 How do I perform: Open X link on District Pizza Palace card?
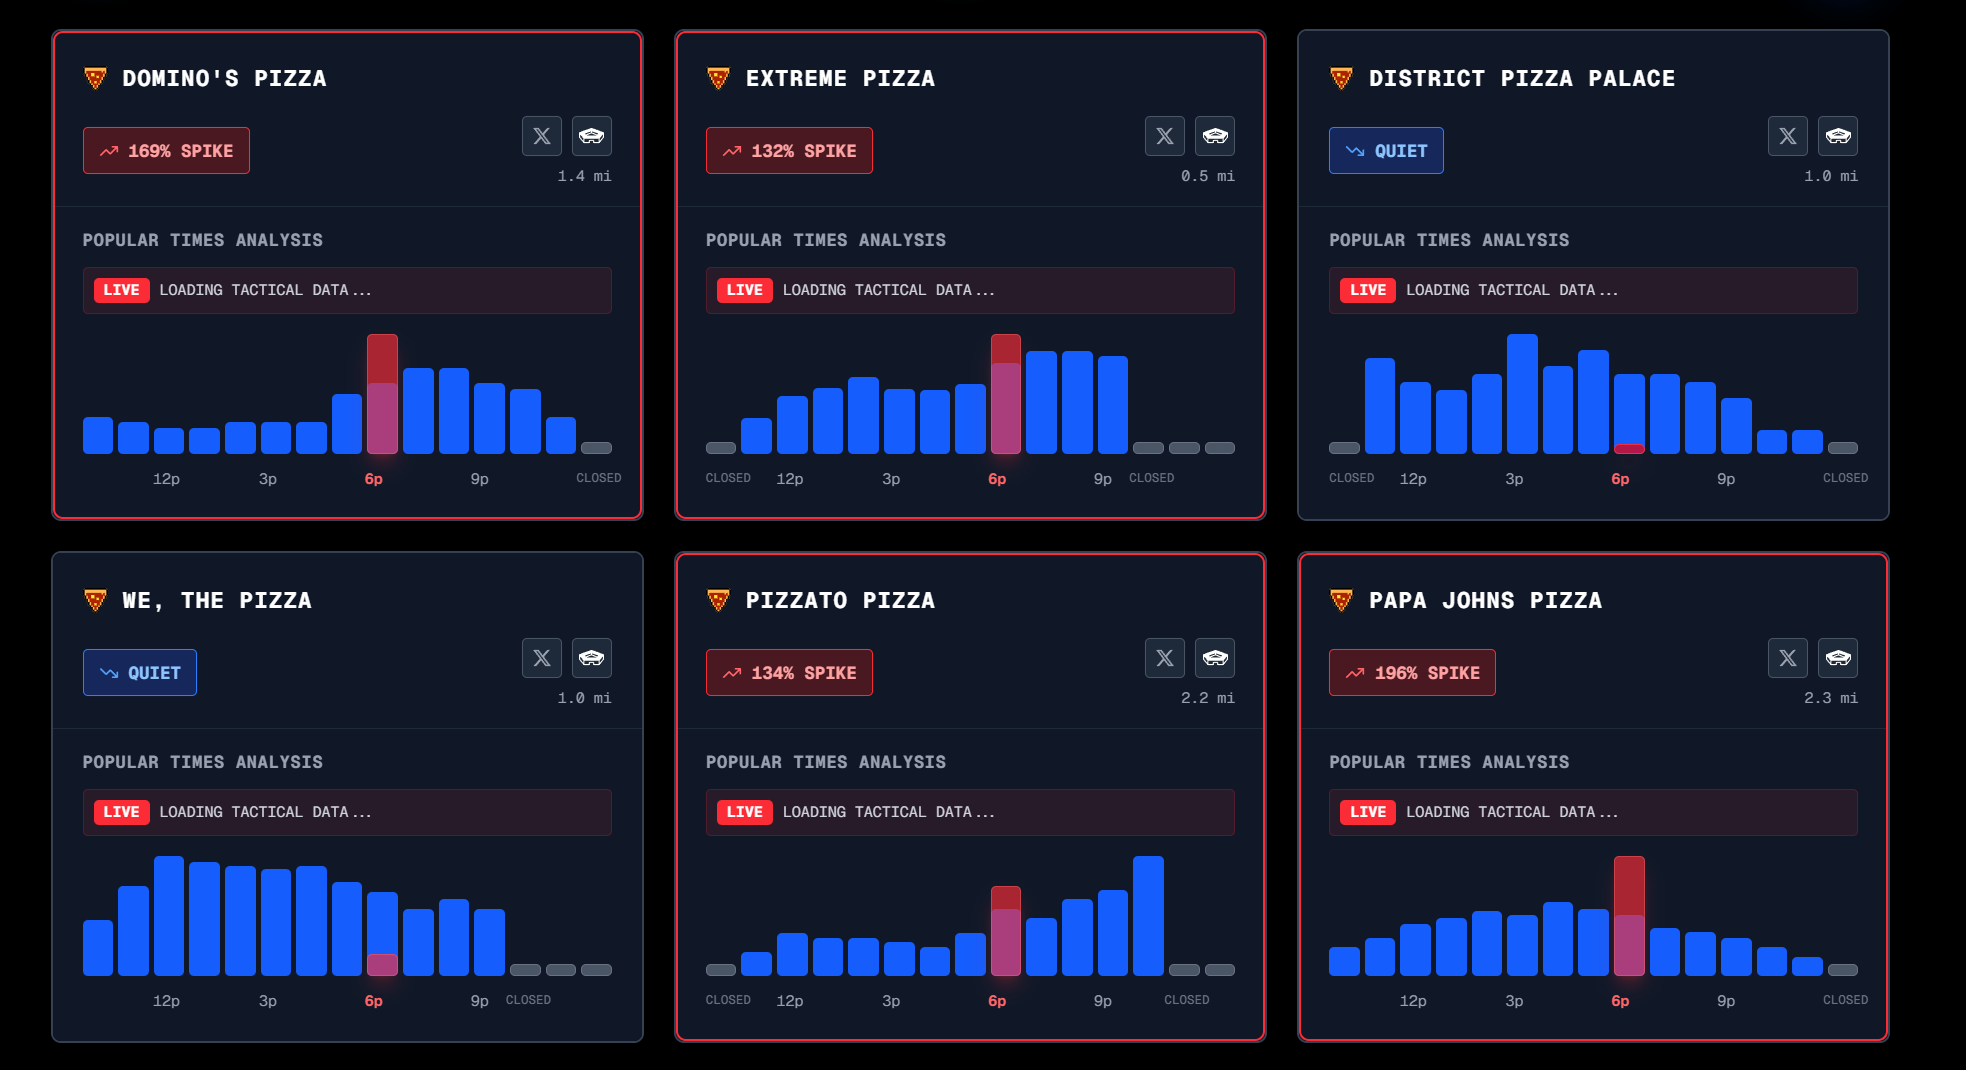click(x=1788, y=136)
